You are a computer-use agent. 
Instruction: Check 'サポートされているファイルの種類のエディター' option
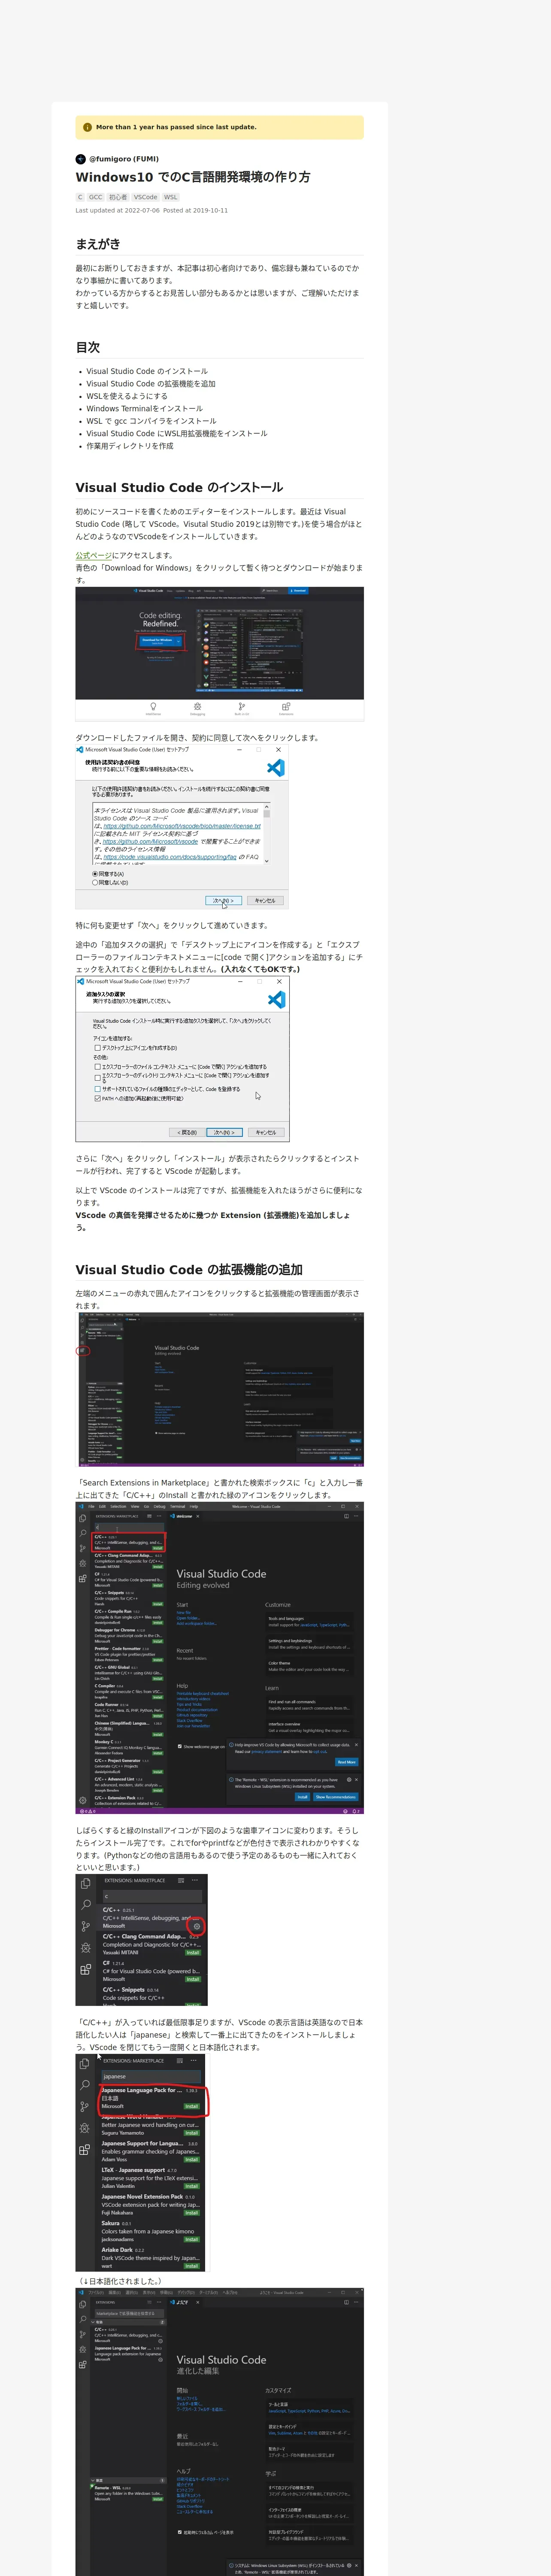(98, 1089)
